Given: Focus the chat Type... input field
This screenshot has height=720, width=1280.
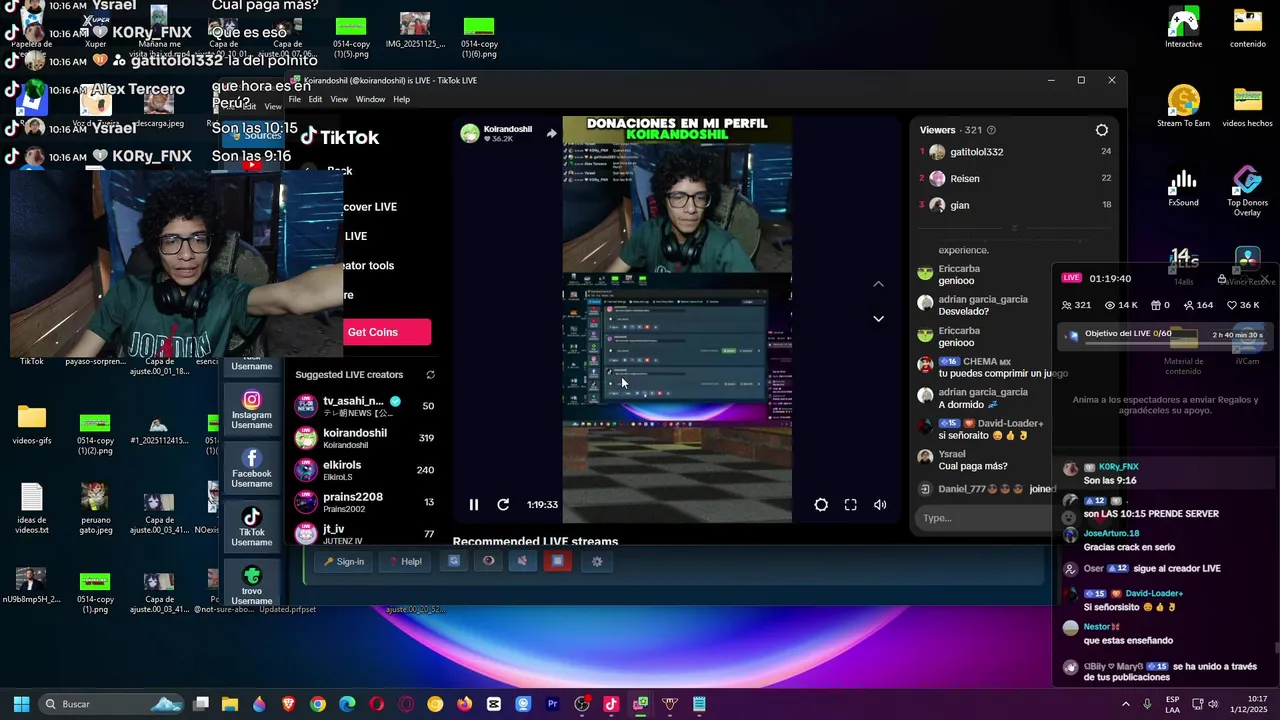Looking at the screenshot, I should click(985, 518).
